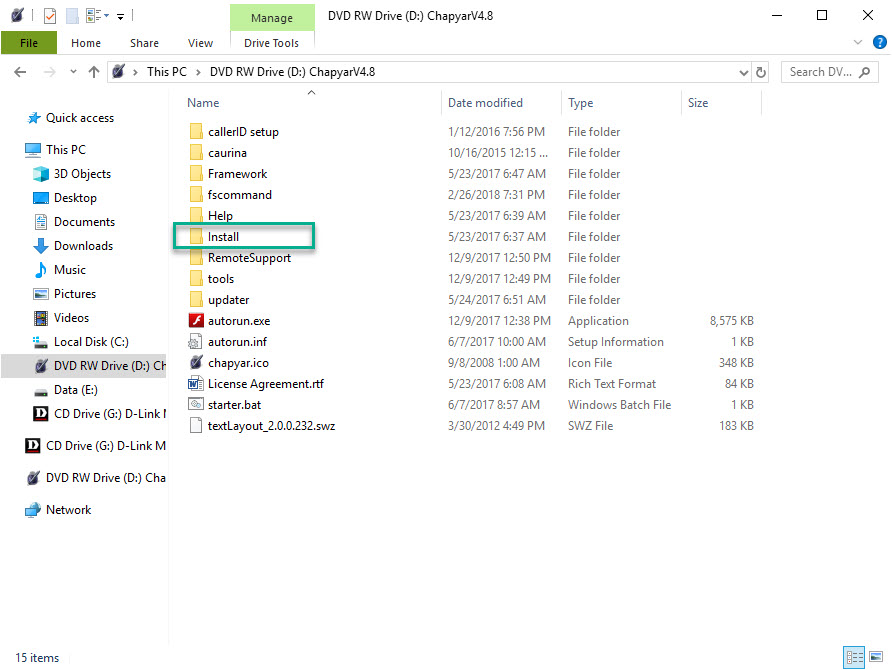
Task: Sort by Name column header
Action: [203, 102]
